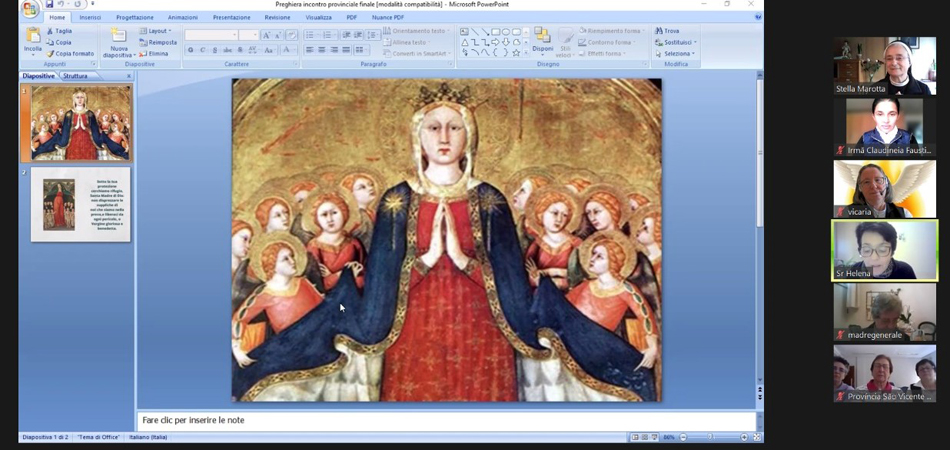Decrease font size
Screen dimensions: 950x450
(278, 35)
